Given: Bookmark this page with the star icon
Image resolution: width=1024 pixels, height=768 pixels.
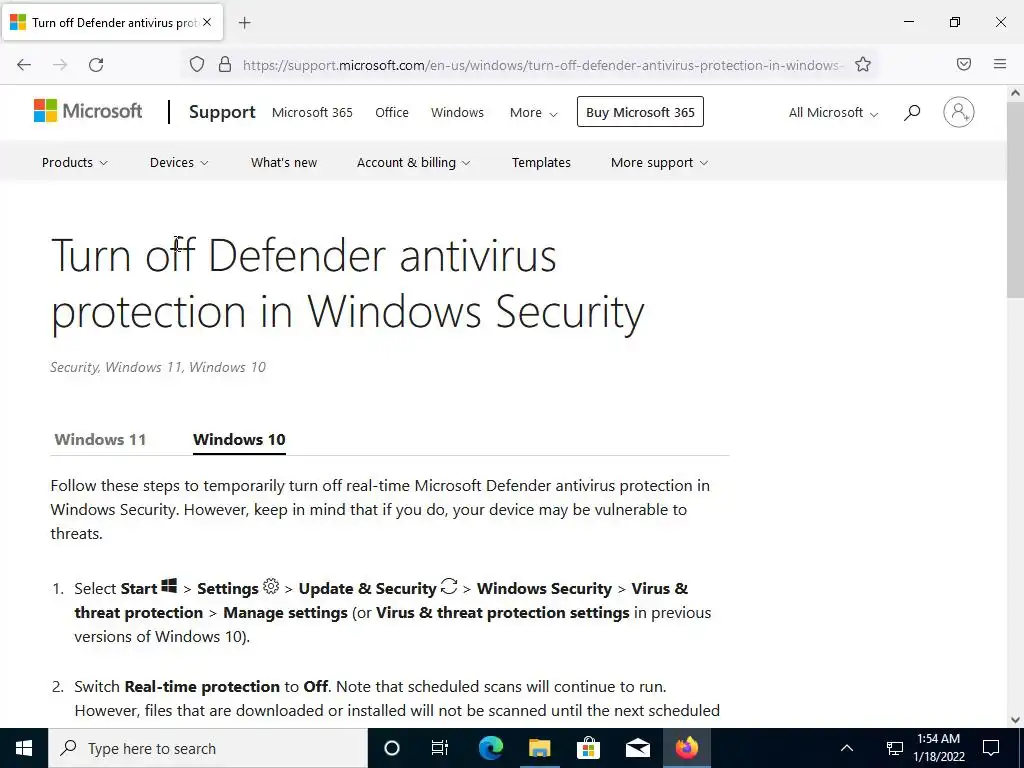Looking at the screenshot, I should (x=863, y=65).
